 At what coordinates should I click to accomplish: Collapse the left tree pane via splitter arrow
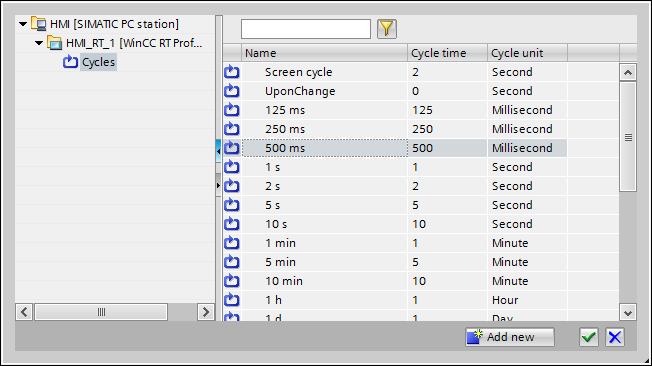point(218,152)
